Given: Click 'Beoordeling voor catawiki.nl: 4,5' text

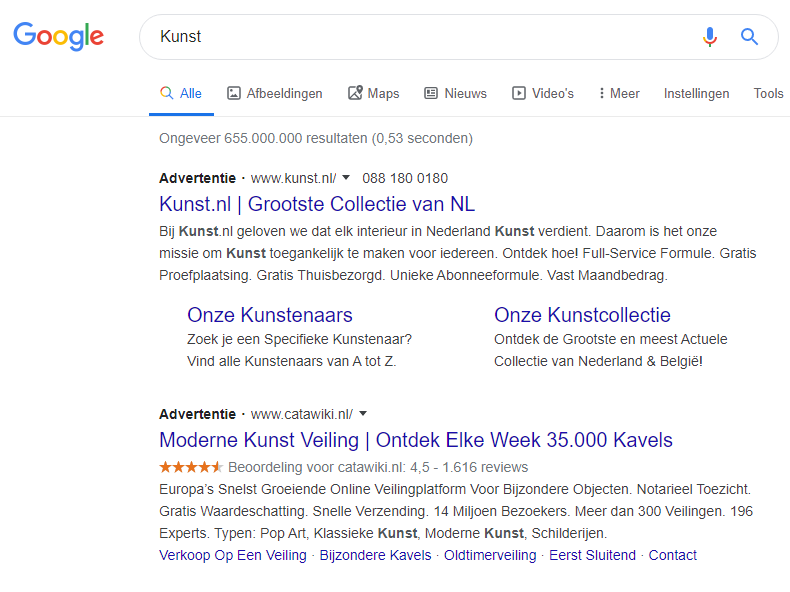Looking at the screenshot, I should [329, 467].
